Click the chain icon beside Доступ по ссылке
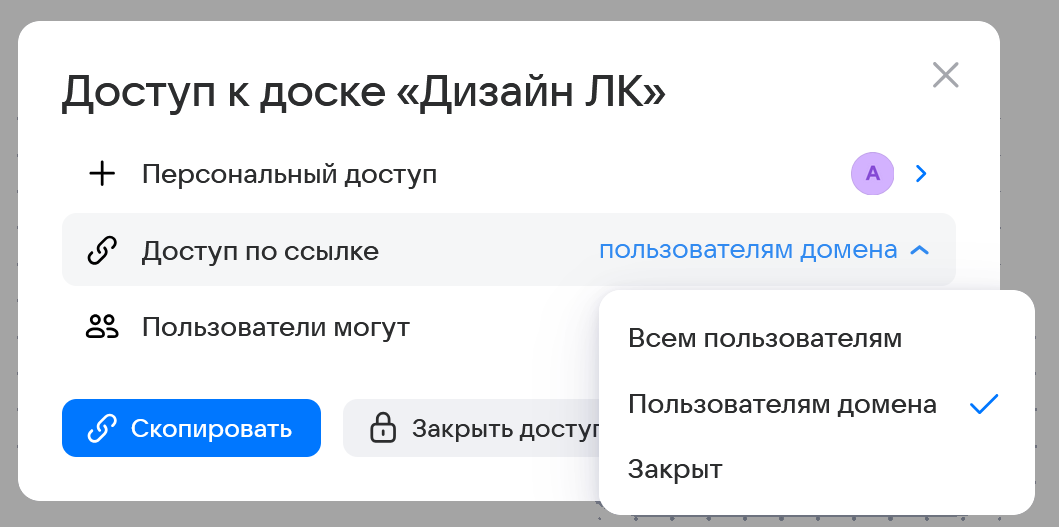1059x527 pixels. 102,251
